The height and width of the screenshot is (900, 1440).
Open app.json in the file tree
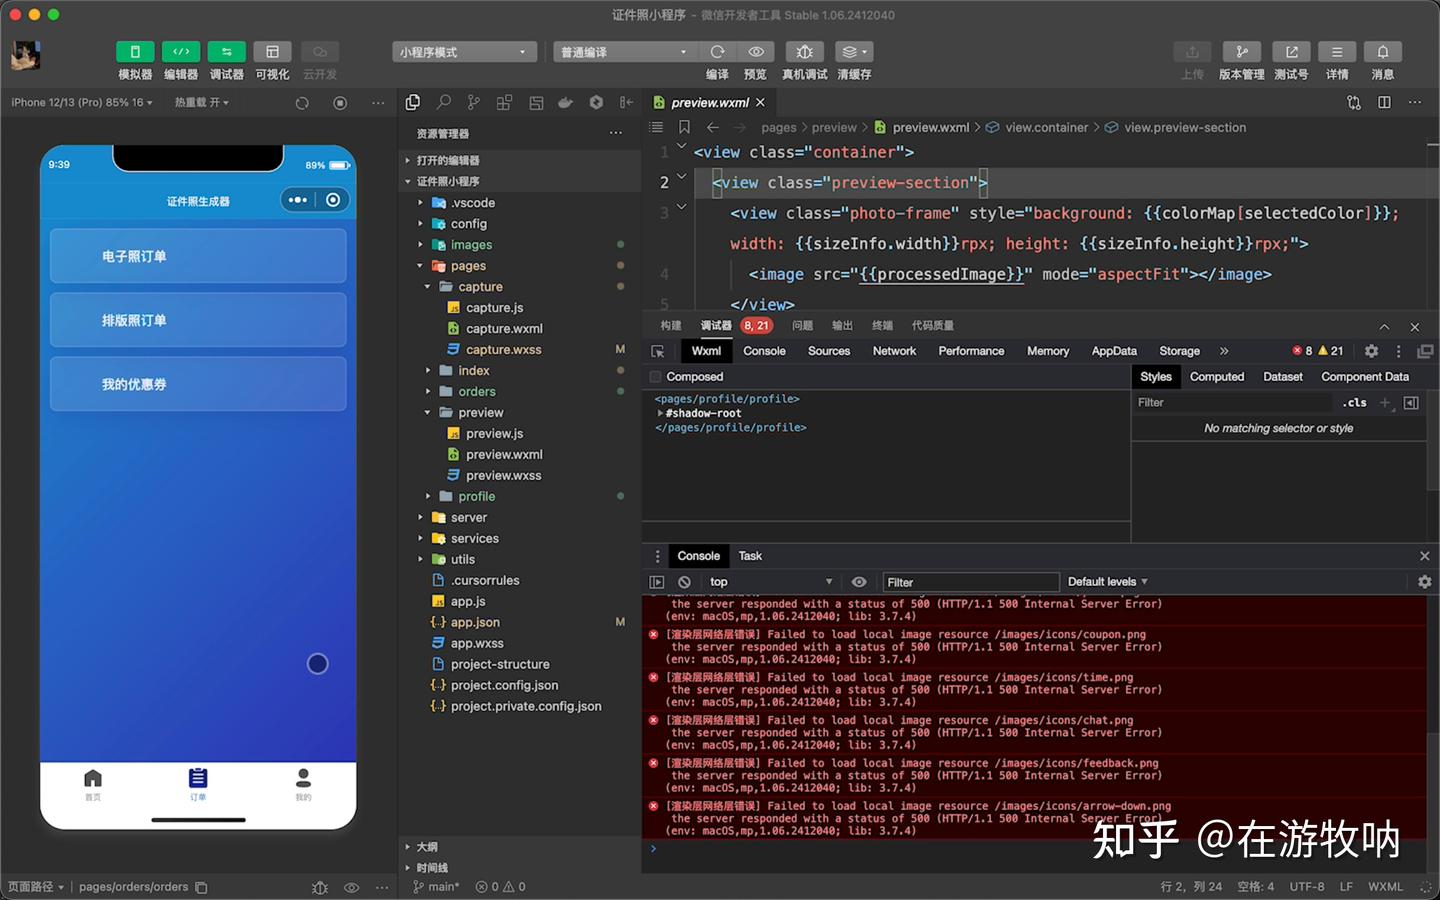click(x=475, y=622)
